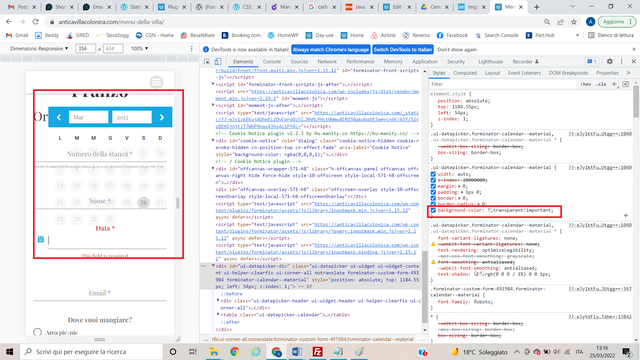This screenshot has height=360, width=640.
Task: Click the viewport width field 356
Action: point(85,49)
